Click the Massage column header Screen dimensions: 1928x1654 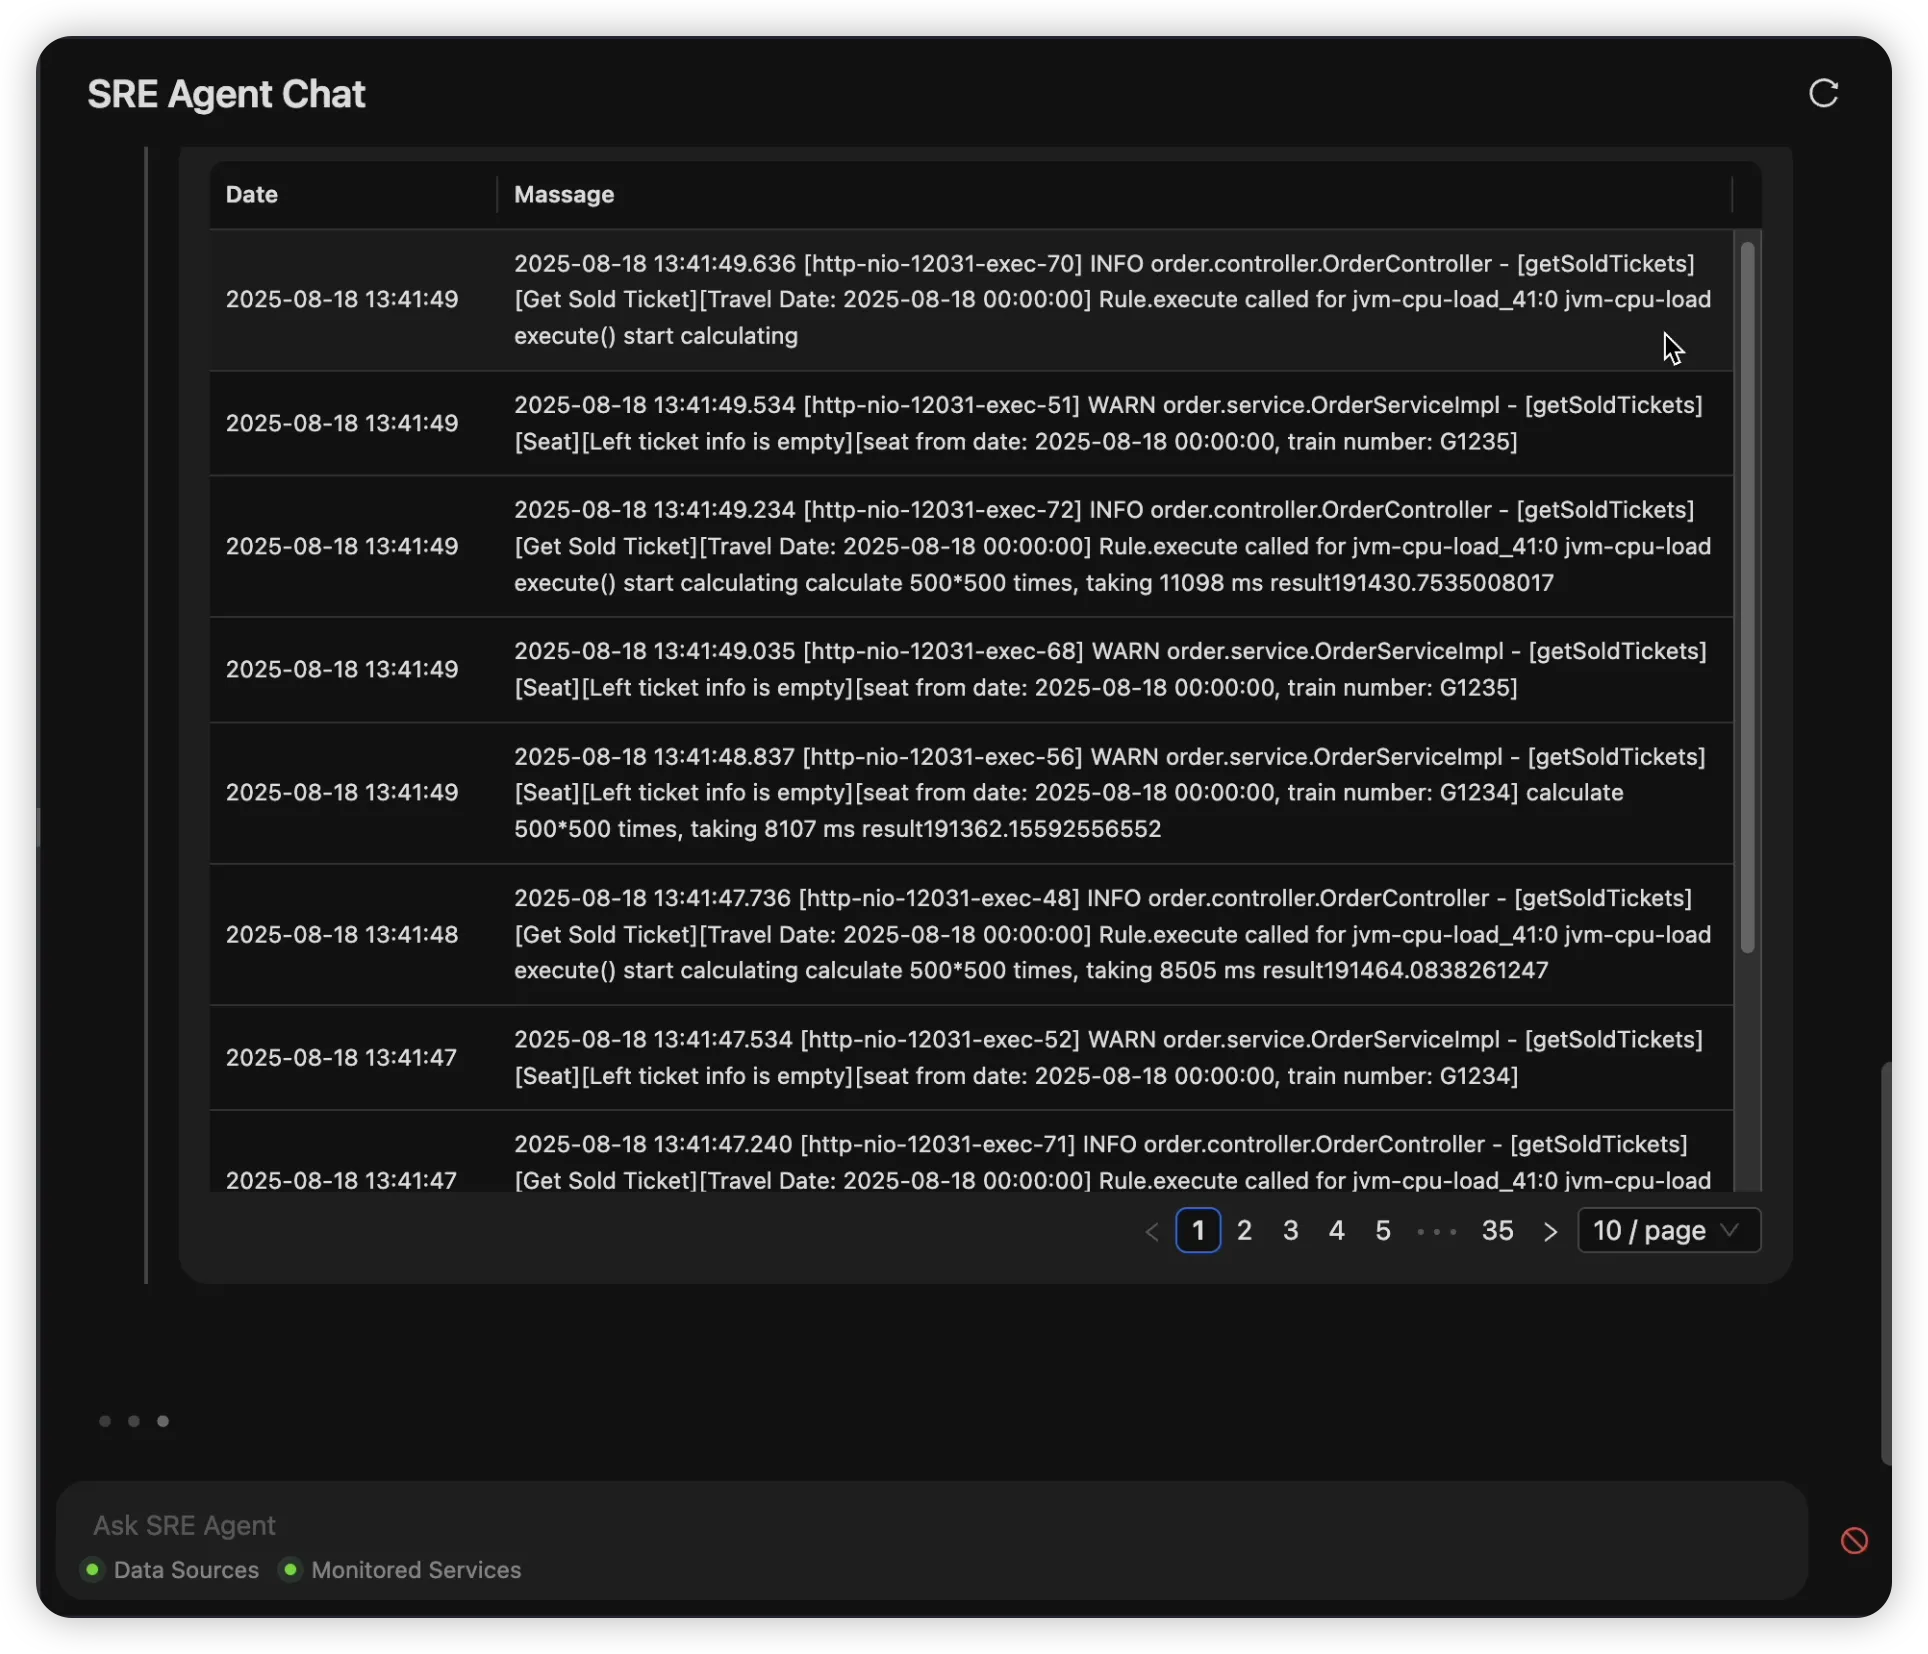point(564,194)
